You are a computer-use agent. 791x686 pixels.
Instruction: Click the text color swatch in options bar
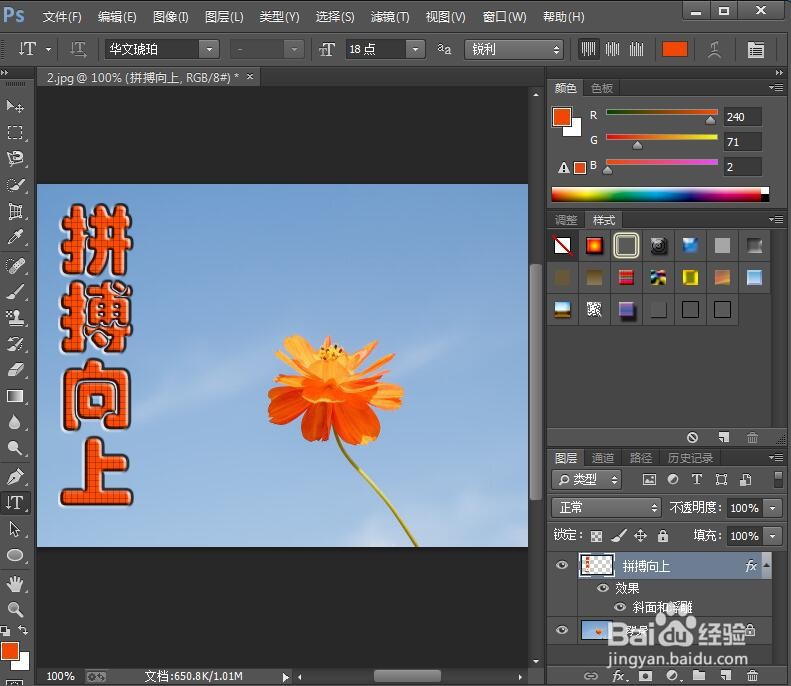pos(674,49)
